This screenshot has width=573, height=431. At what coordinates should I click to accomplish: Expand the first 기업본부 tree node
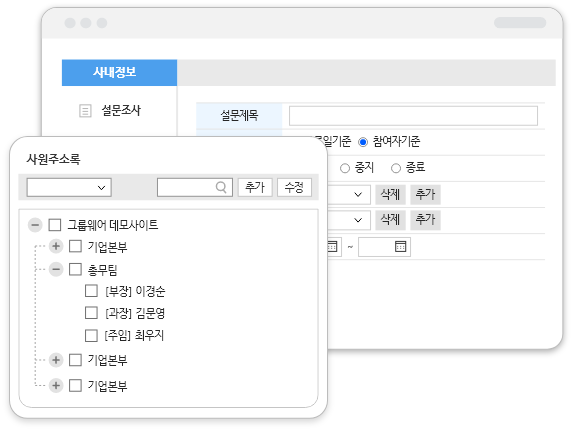(x=56, y=246)
